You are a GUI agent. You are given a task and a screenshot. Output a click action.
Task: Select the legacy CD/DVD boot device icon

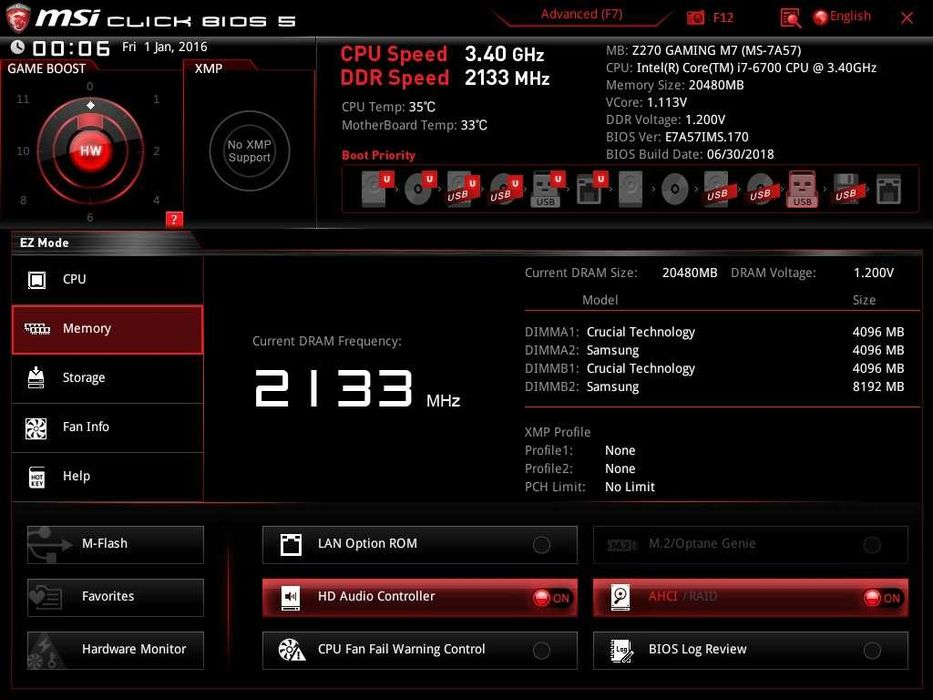click(675, 189)
